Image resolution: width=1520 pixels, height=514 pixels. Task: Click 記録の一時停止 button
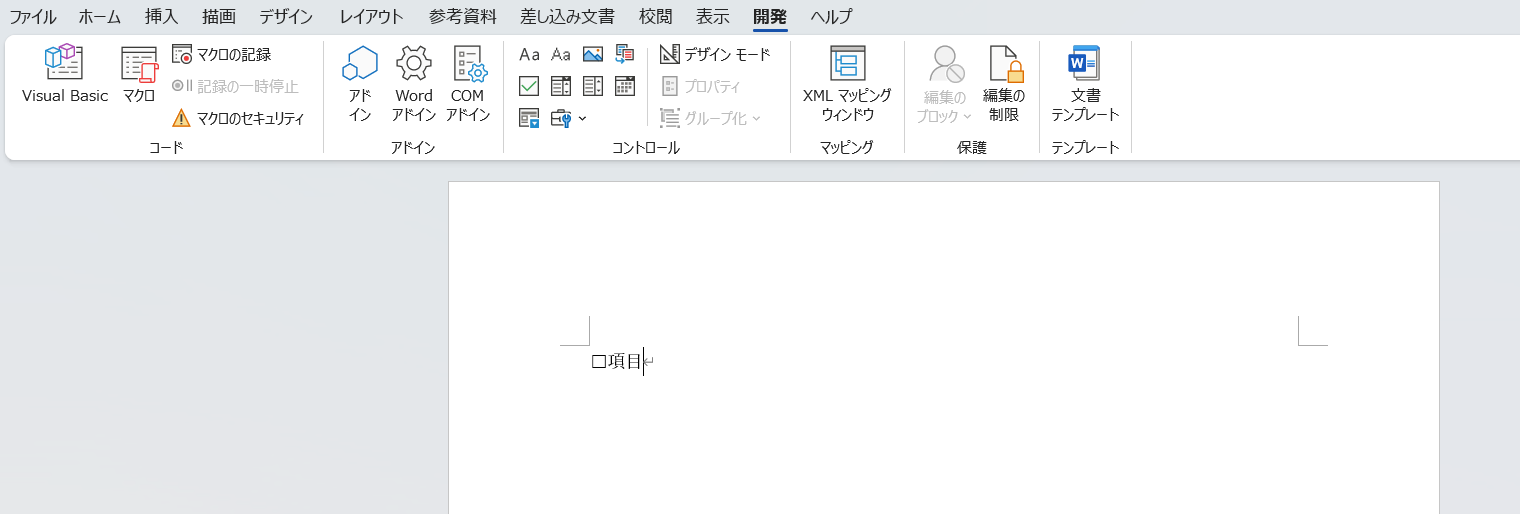click(x=235, y=86)
